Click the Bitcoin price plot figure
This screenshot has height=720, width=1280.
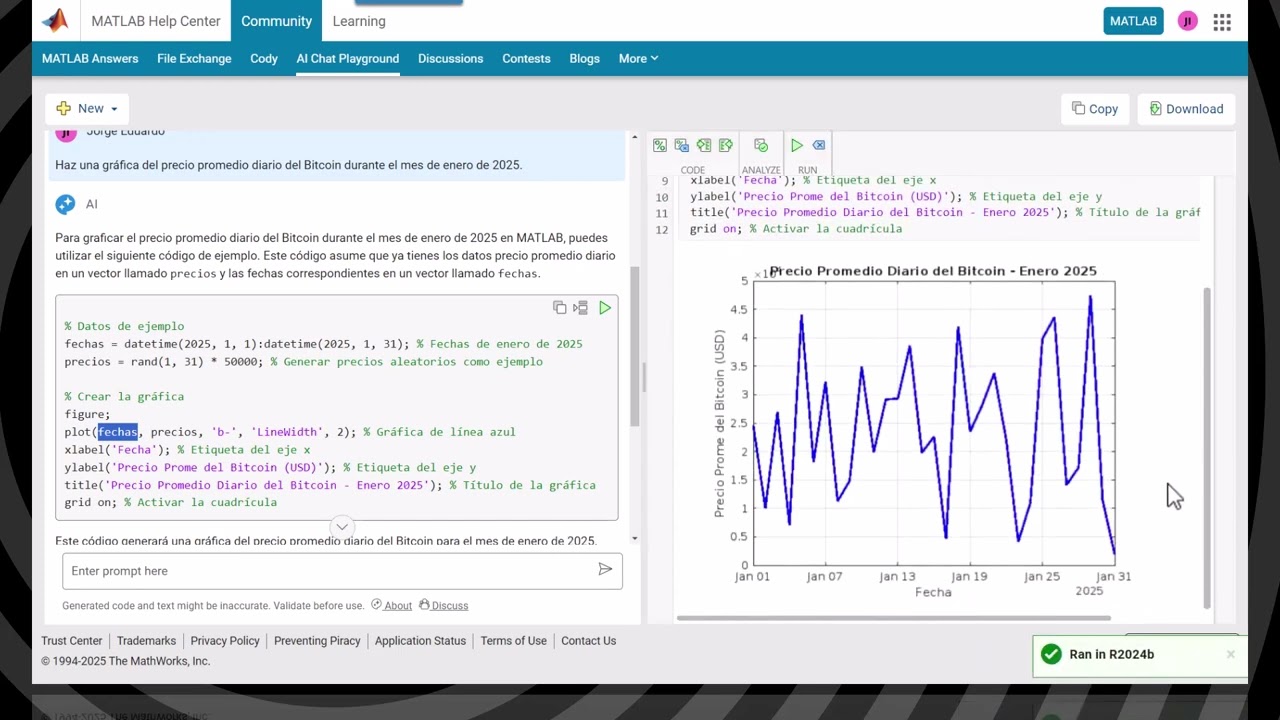[933, 423]
